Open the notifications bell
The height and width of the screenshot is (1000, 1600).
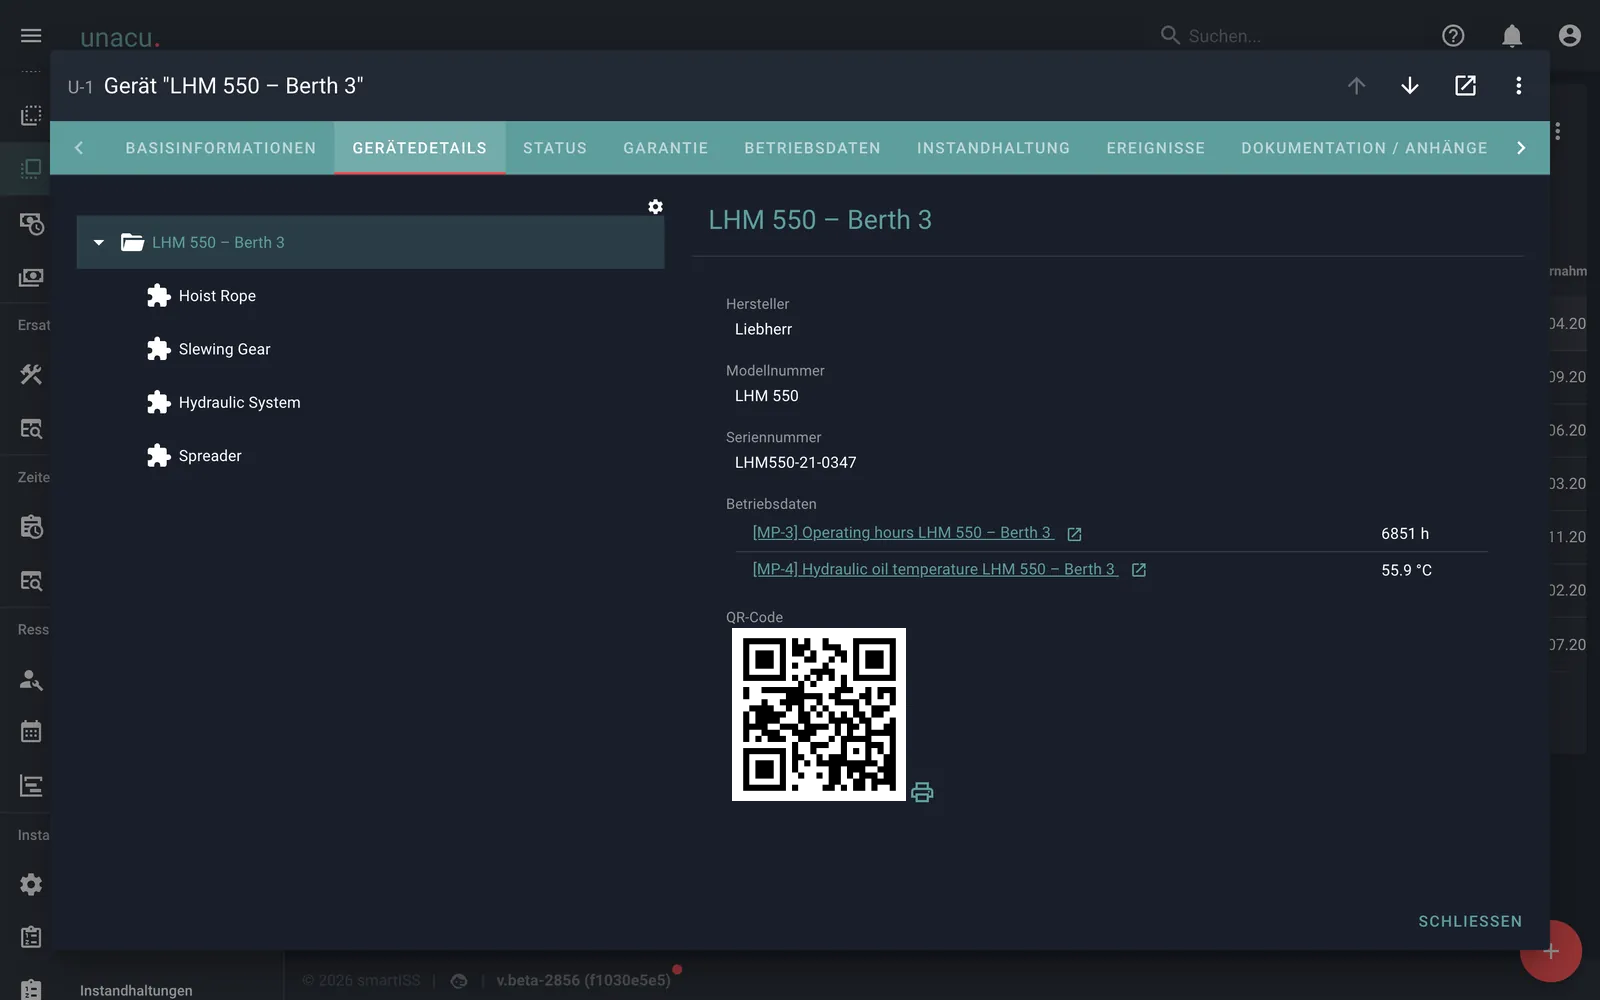pos(1512,36)
